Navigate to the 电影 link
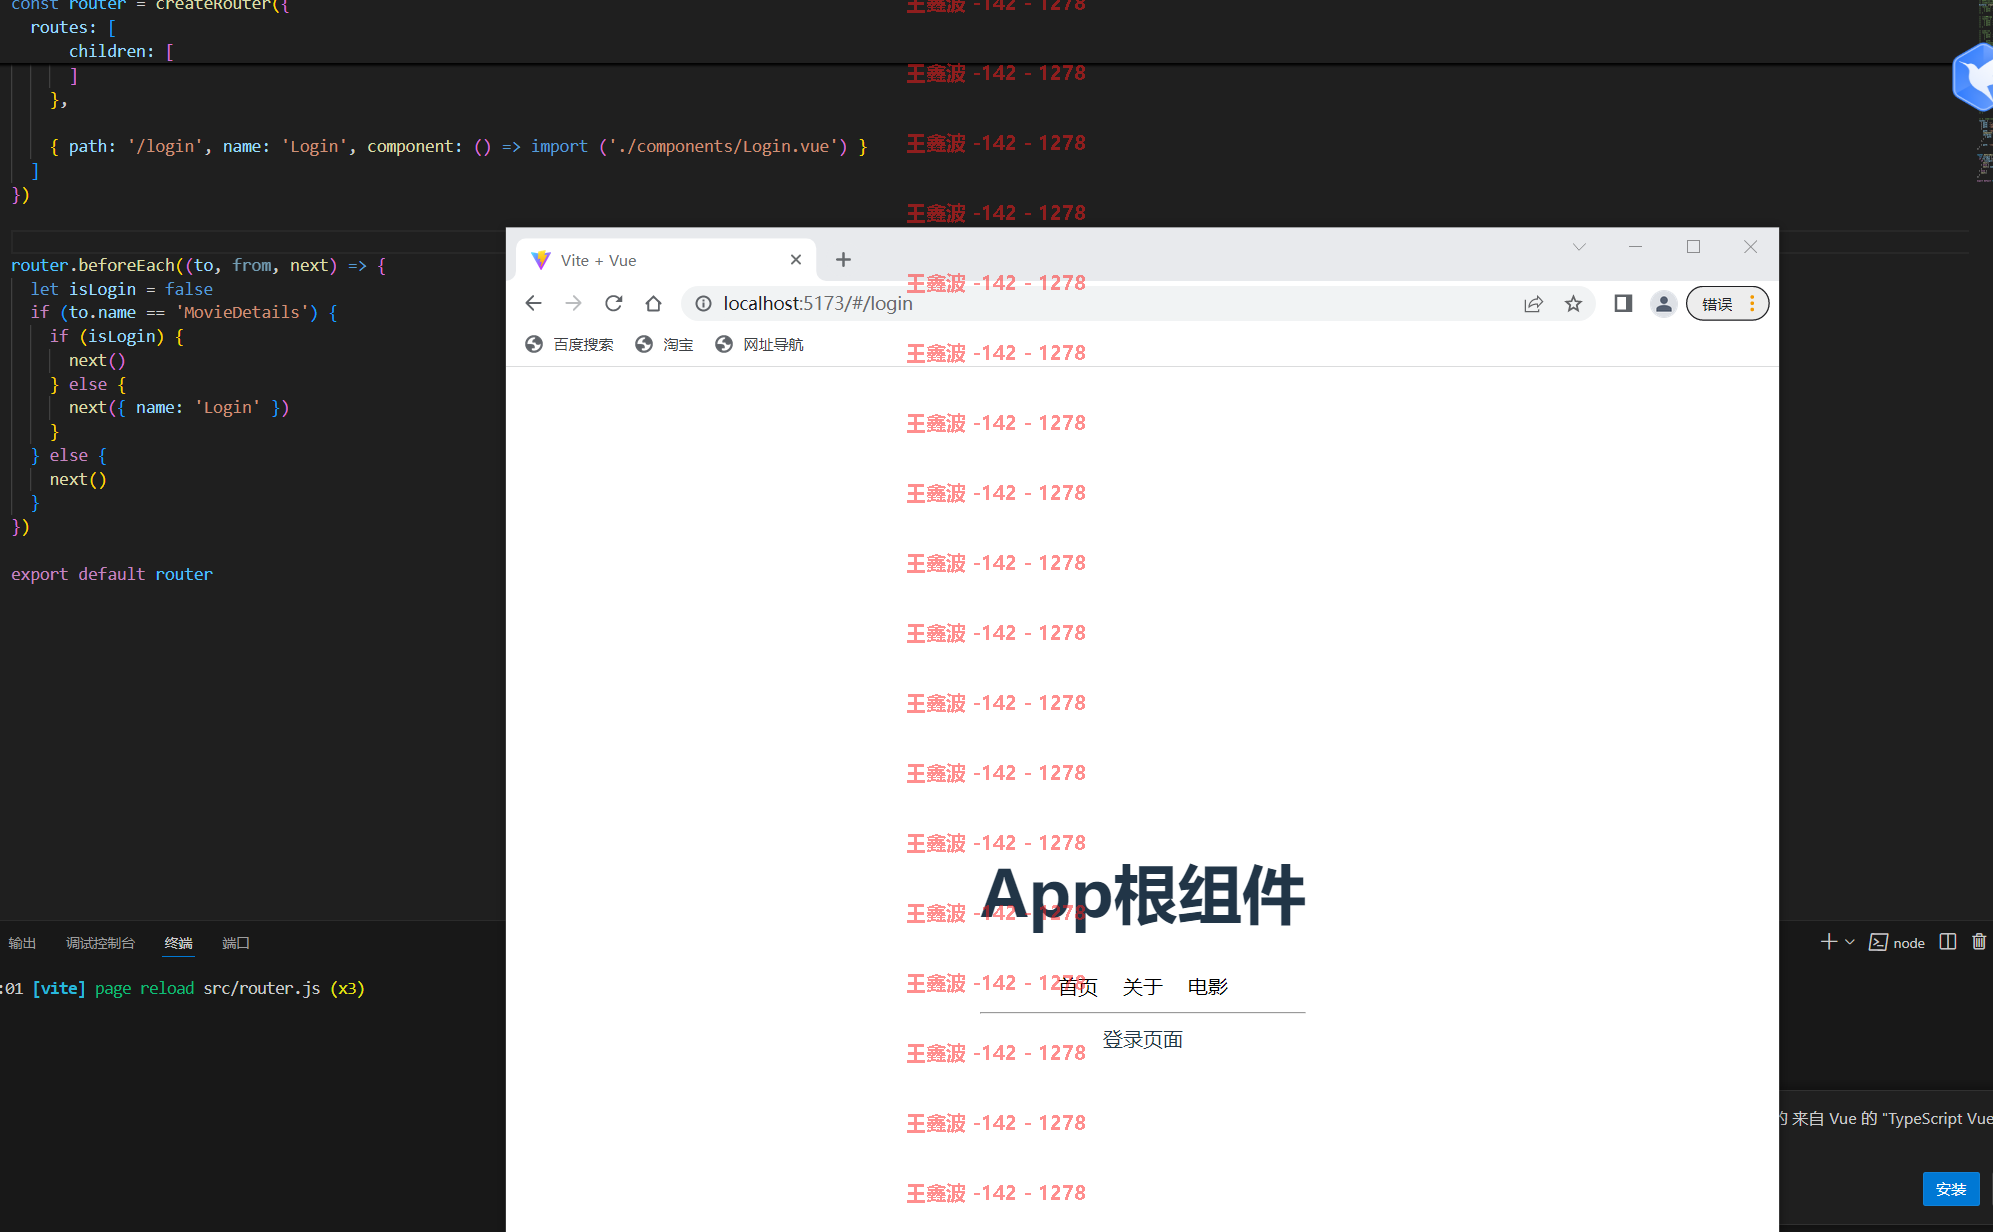Screen dimensions: 1993x1232 click(1207, 987)
